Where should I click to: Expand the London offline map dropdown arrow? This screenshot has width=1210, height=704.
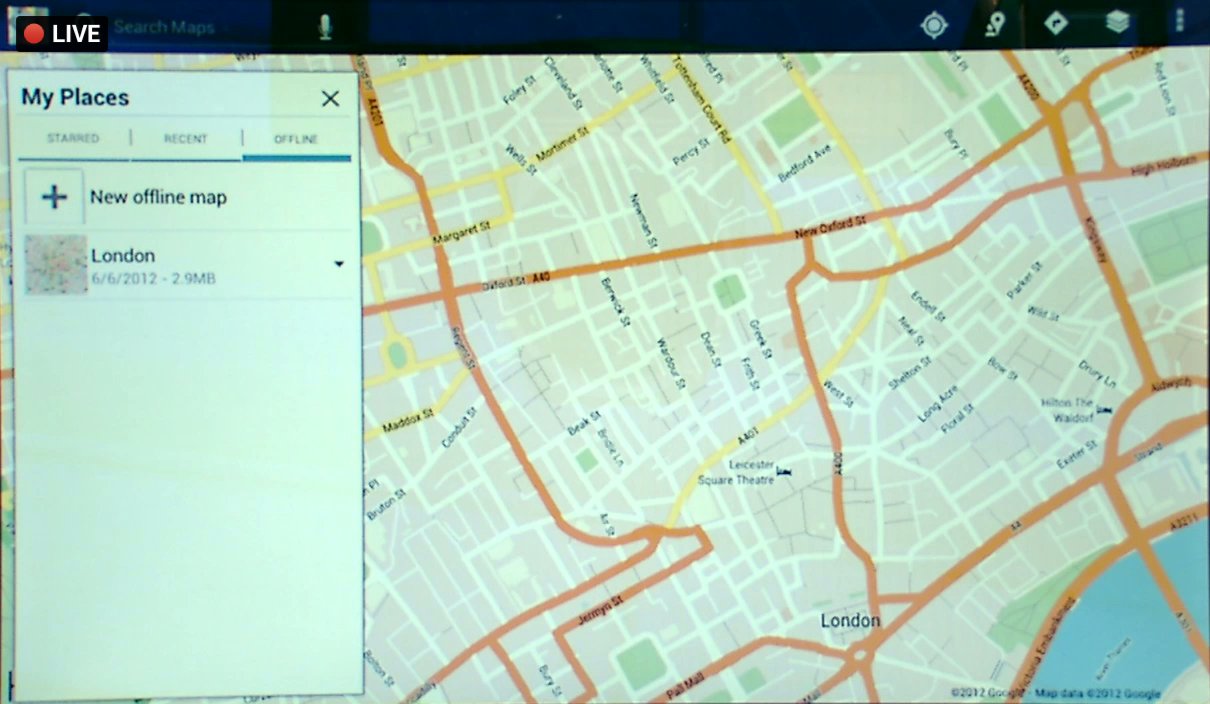pos(339,264)
